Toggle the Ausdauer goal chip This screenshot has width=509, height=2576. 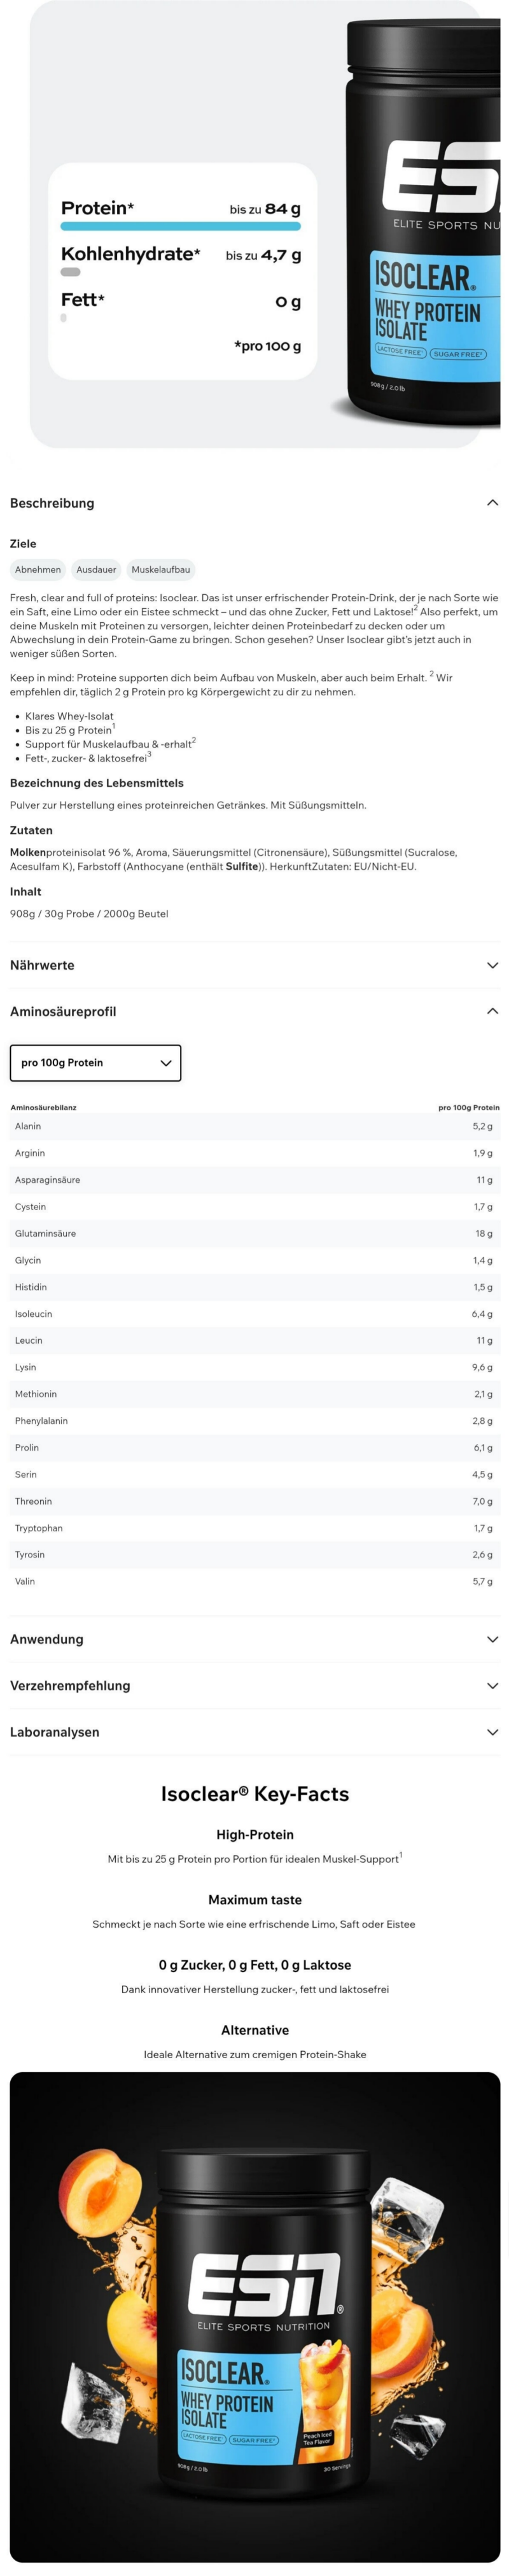coord(96,570)
